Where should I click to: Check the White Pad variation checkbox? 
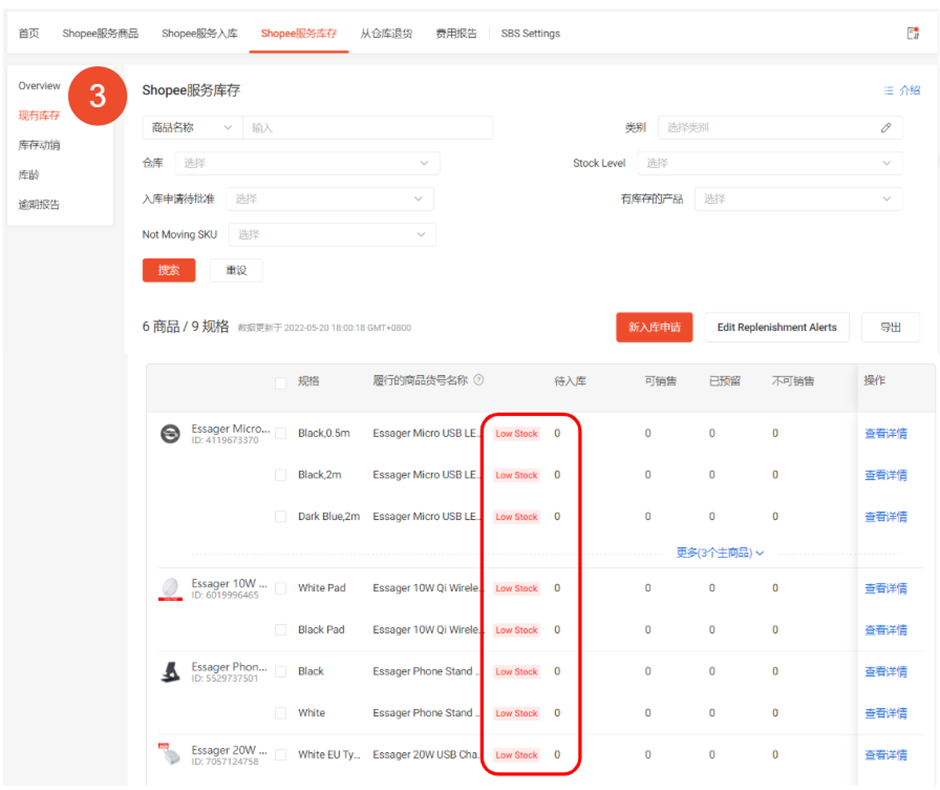(x=281, y=588)
